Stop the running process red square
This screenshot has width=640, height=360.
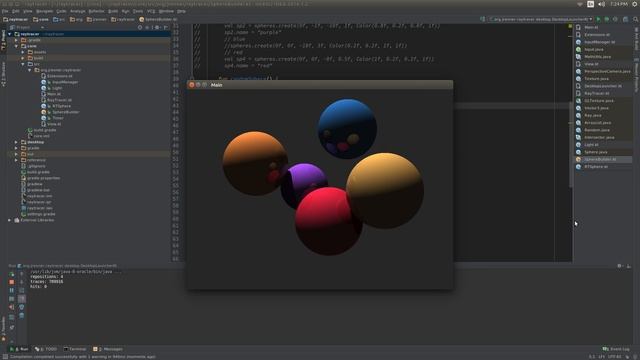(x=11, y=282)
